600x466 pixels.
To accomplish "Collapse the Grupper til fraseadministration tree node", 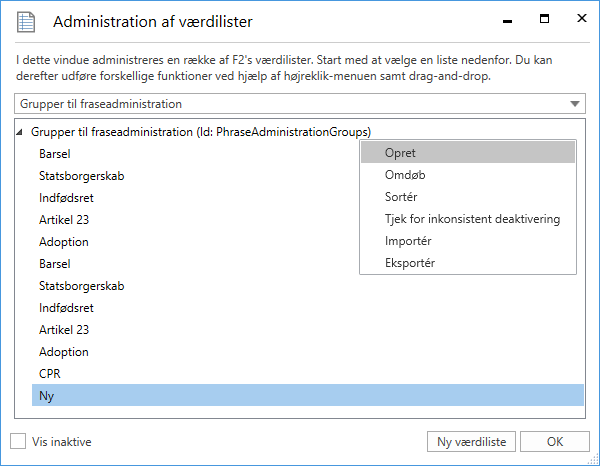I will (22, 132).
